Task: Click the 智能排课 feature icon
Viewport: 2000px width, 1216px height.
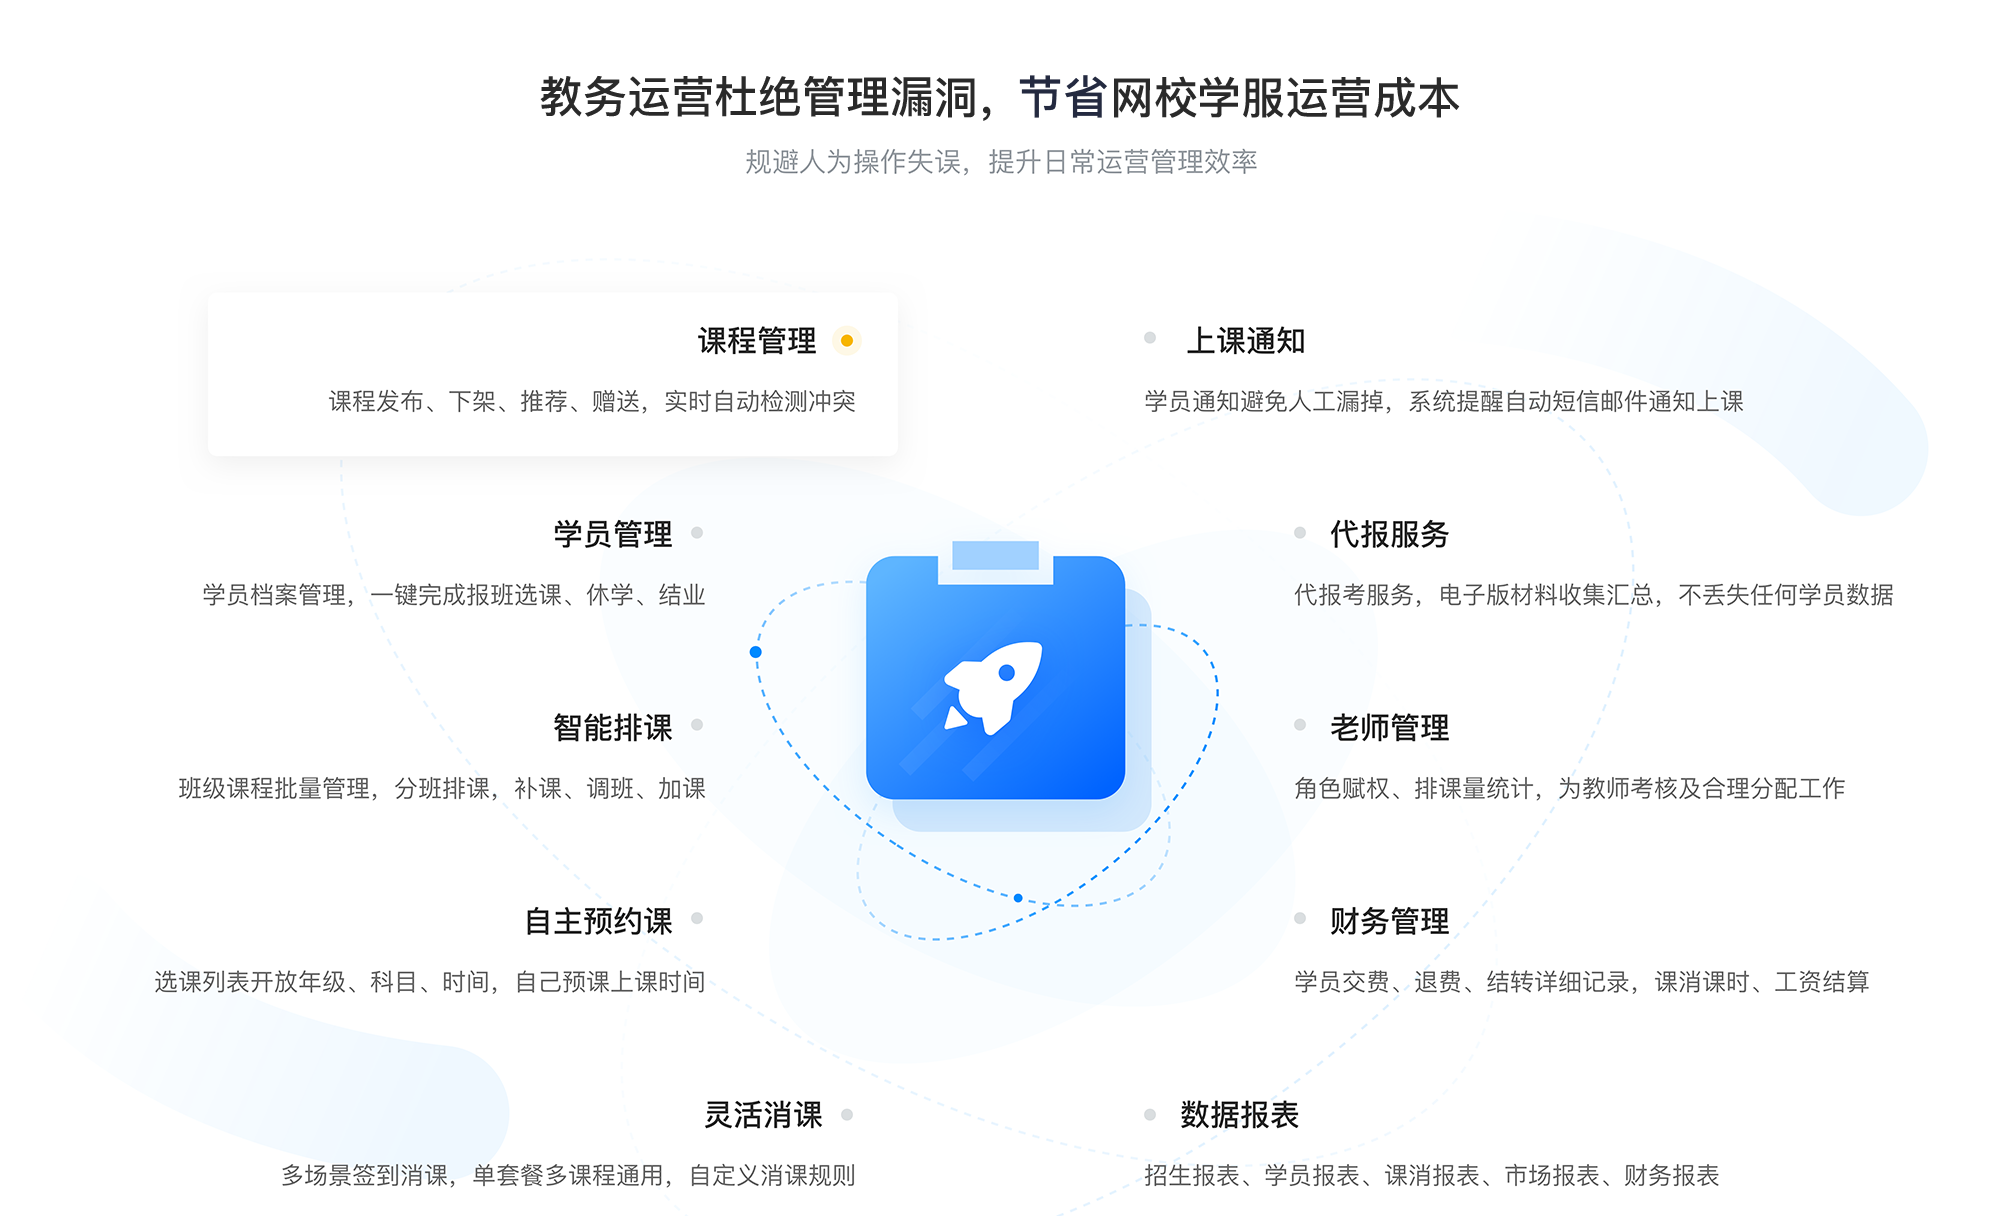Action: pyautogui.click(x=694, y=723)
